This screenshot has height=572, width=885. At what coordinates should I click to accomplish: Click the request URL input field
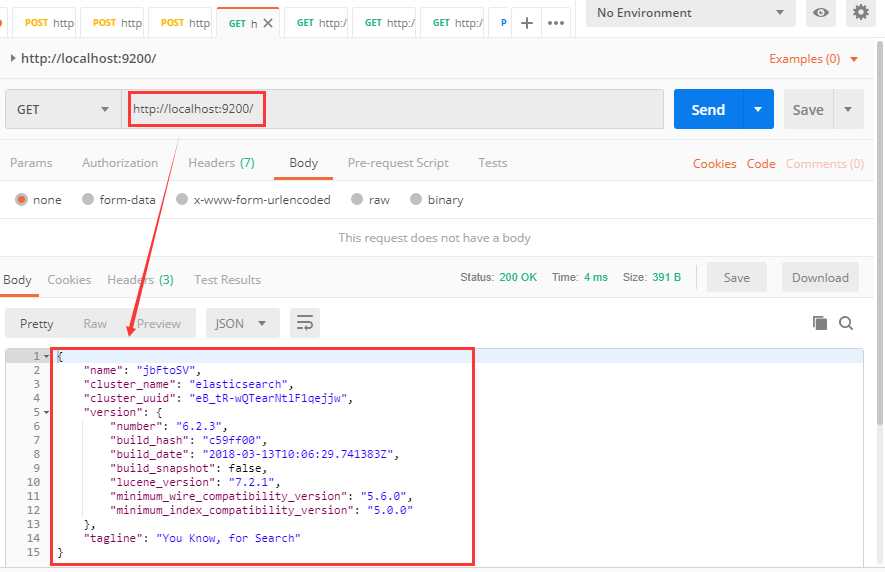[x=392, y=109]
